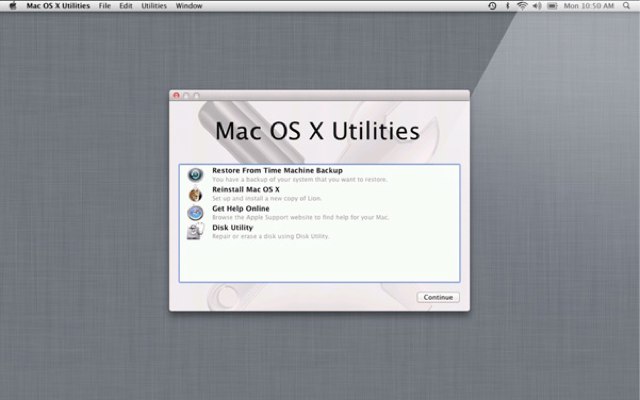Viewport: 640px width, 400px height.
Task: Click the Disk Utility icon
Action: click(194, 231)
